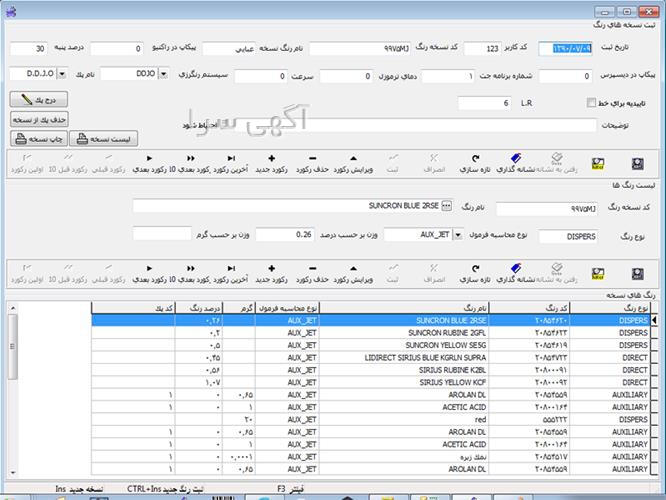The image size is (666, 500).
Task: Select SIRIUS YELLOW KCF row
Action: pos(371,382)
